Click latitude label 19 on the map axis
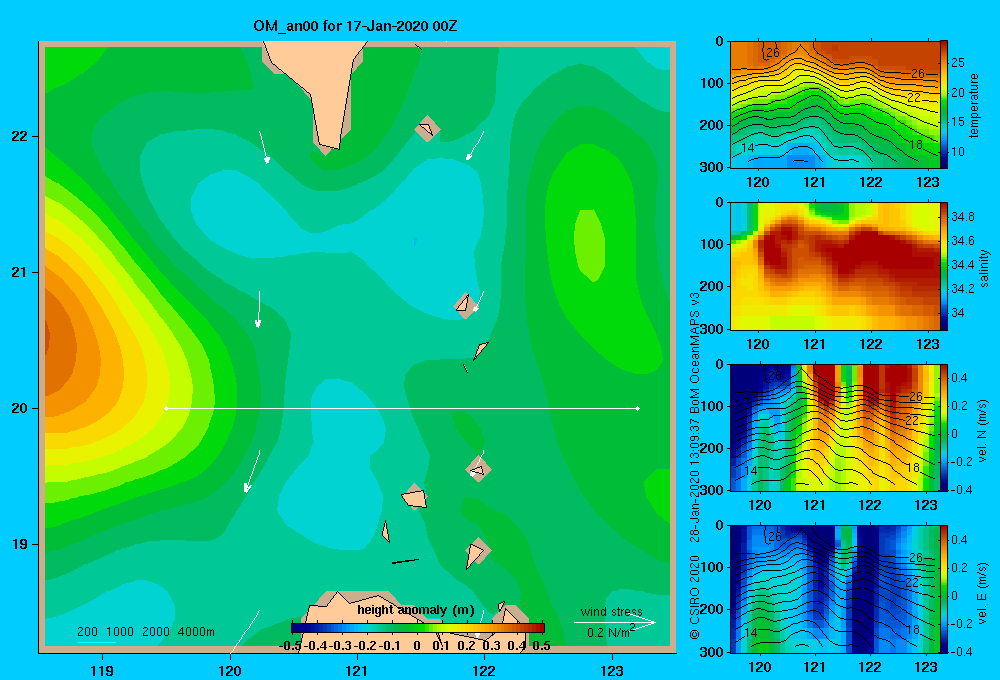This screenshot has width=1000, height=680. [x=20, y=544]
